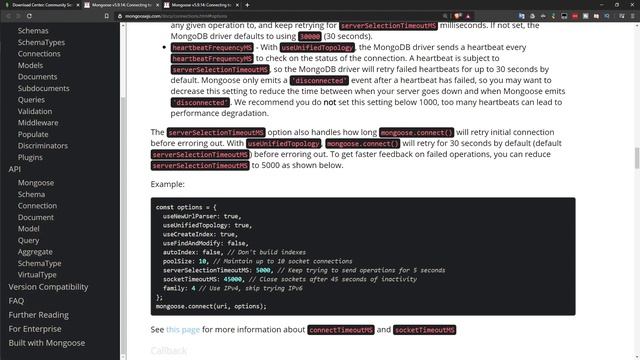Go to the Populate sidebar page
Image resolution: width=640 pixels, height=360 pixels.
[x=33, y=134]
